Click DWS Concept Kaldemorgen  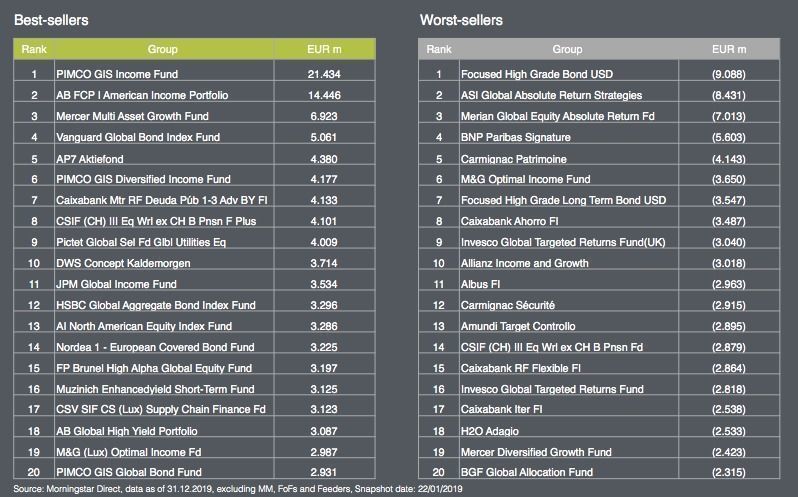tap(123, 263)
